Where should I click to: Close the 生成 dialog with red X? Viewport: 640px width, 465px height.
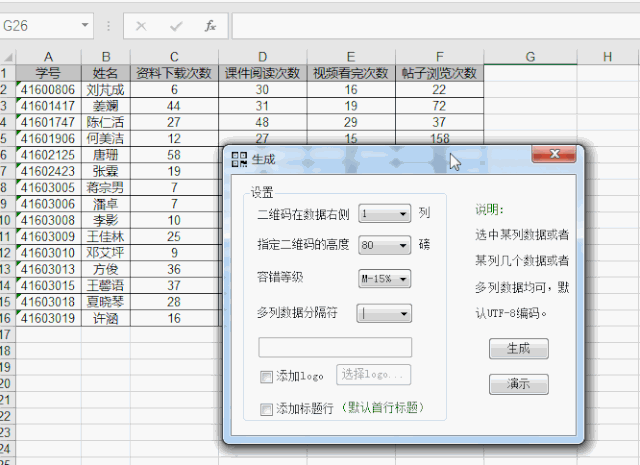(x=554, y=154)
